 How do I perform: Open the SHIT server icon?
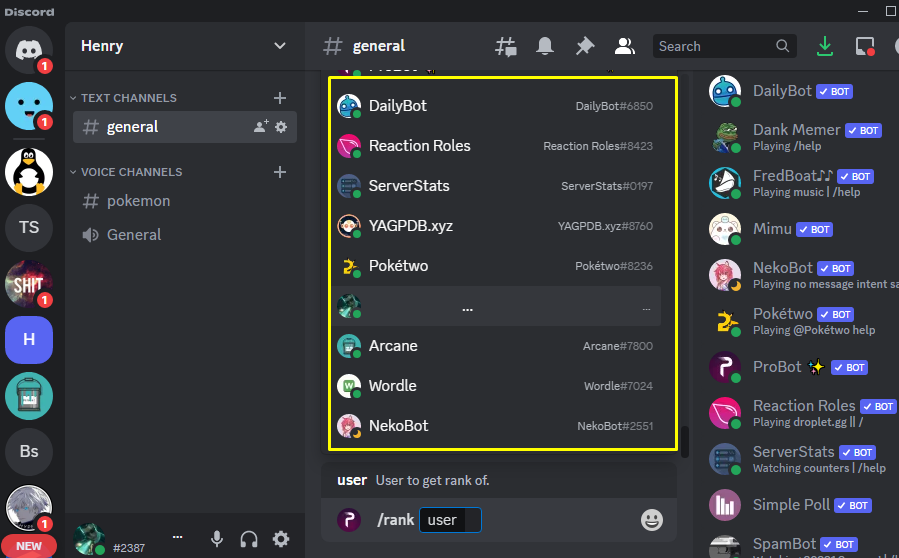pyautogui.click(x=29, y=283)
